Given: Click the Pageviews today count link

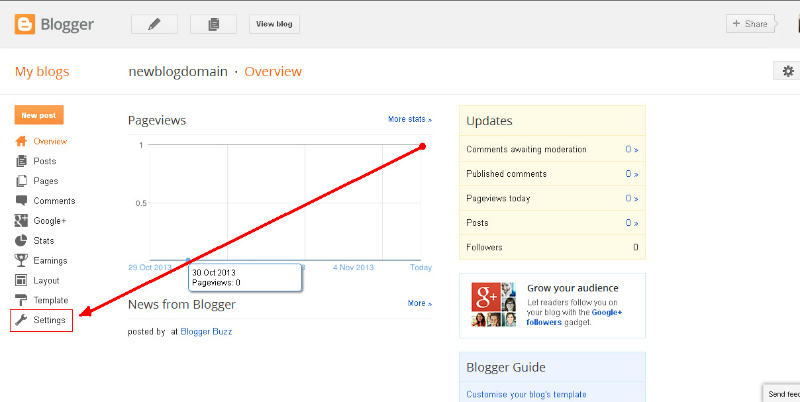Looking at the screenshot, I should click(x=632, y=198).
